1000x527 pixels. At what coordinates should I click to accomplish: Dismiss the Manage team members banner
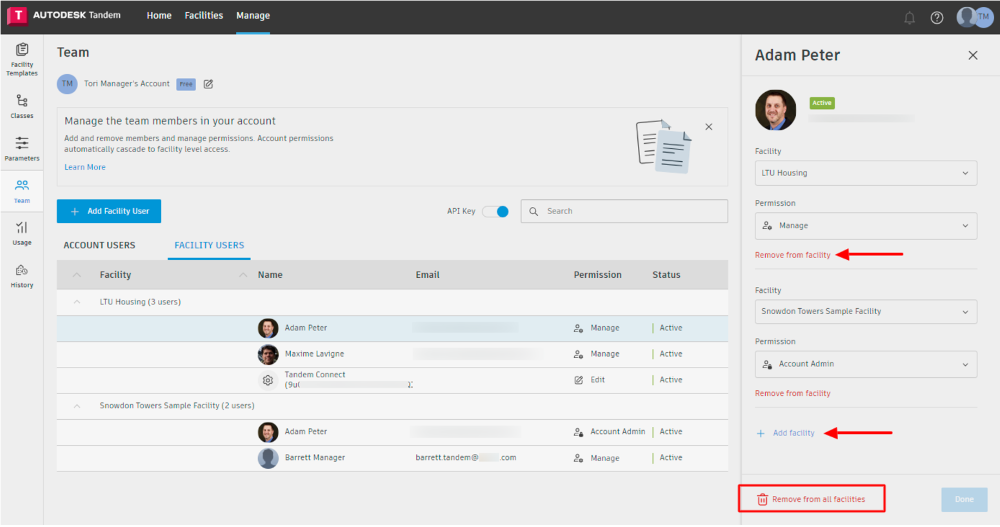pyautogui.click(x=709, y=127)
